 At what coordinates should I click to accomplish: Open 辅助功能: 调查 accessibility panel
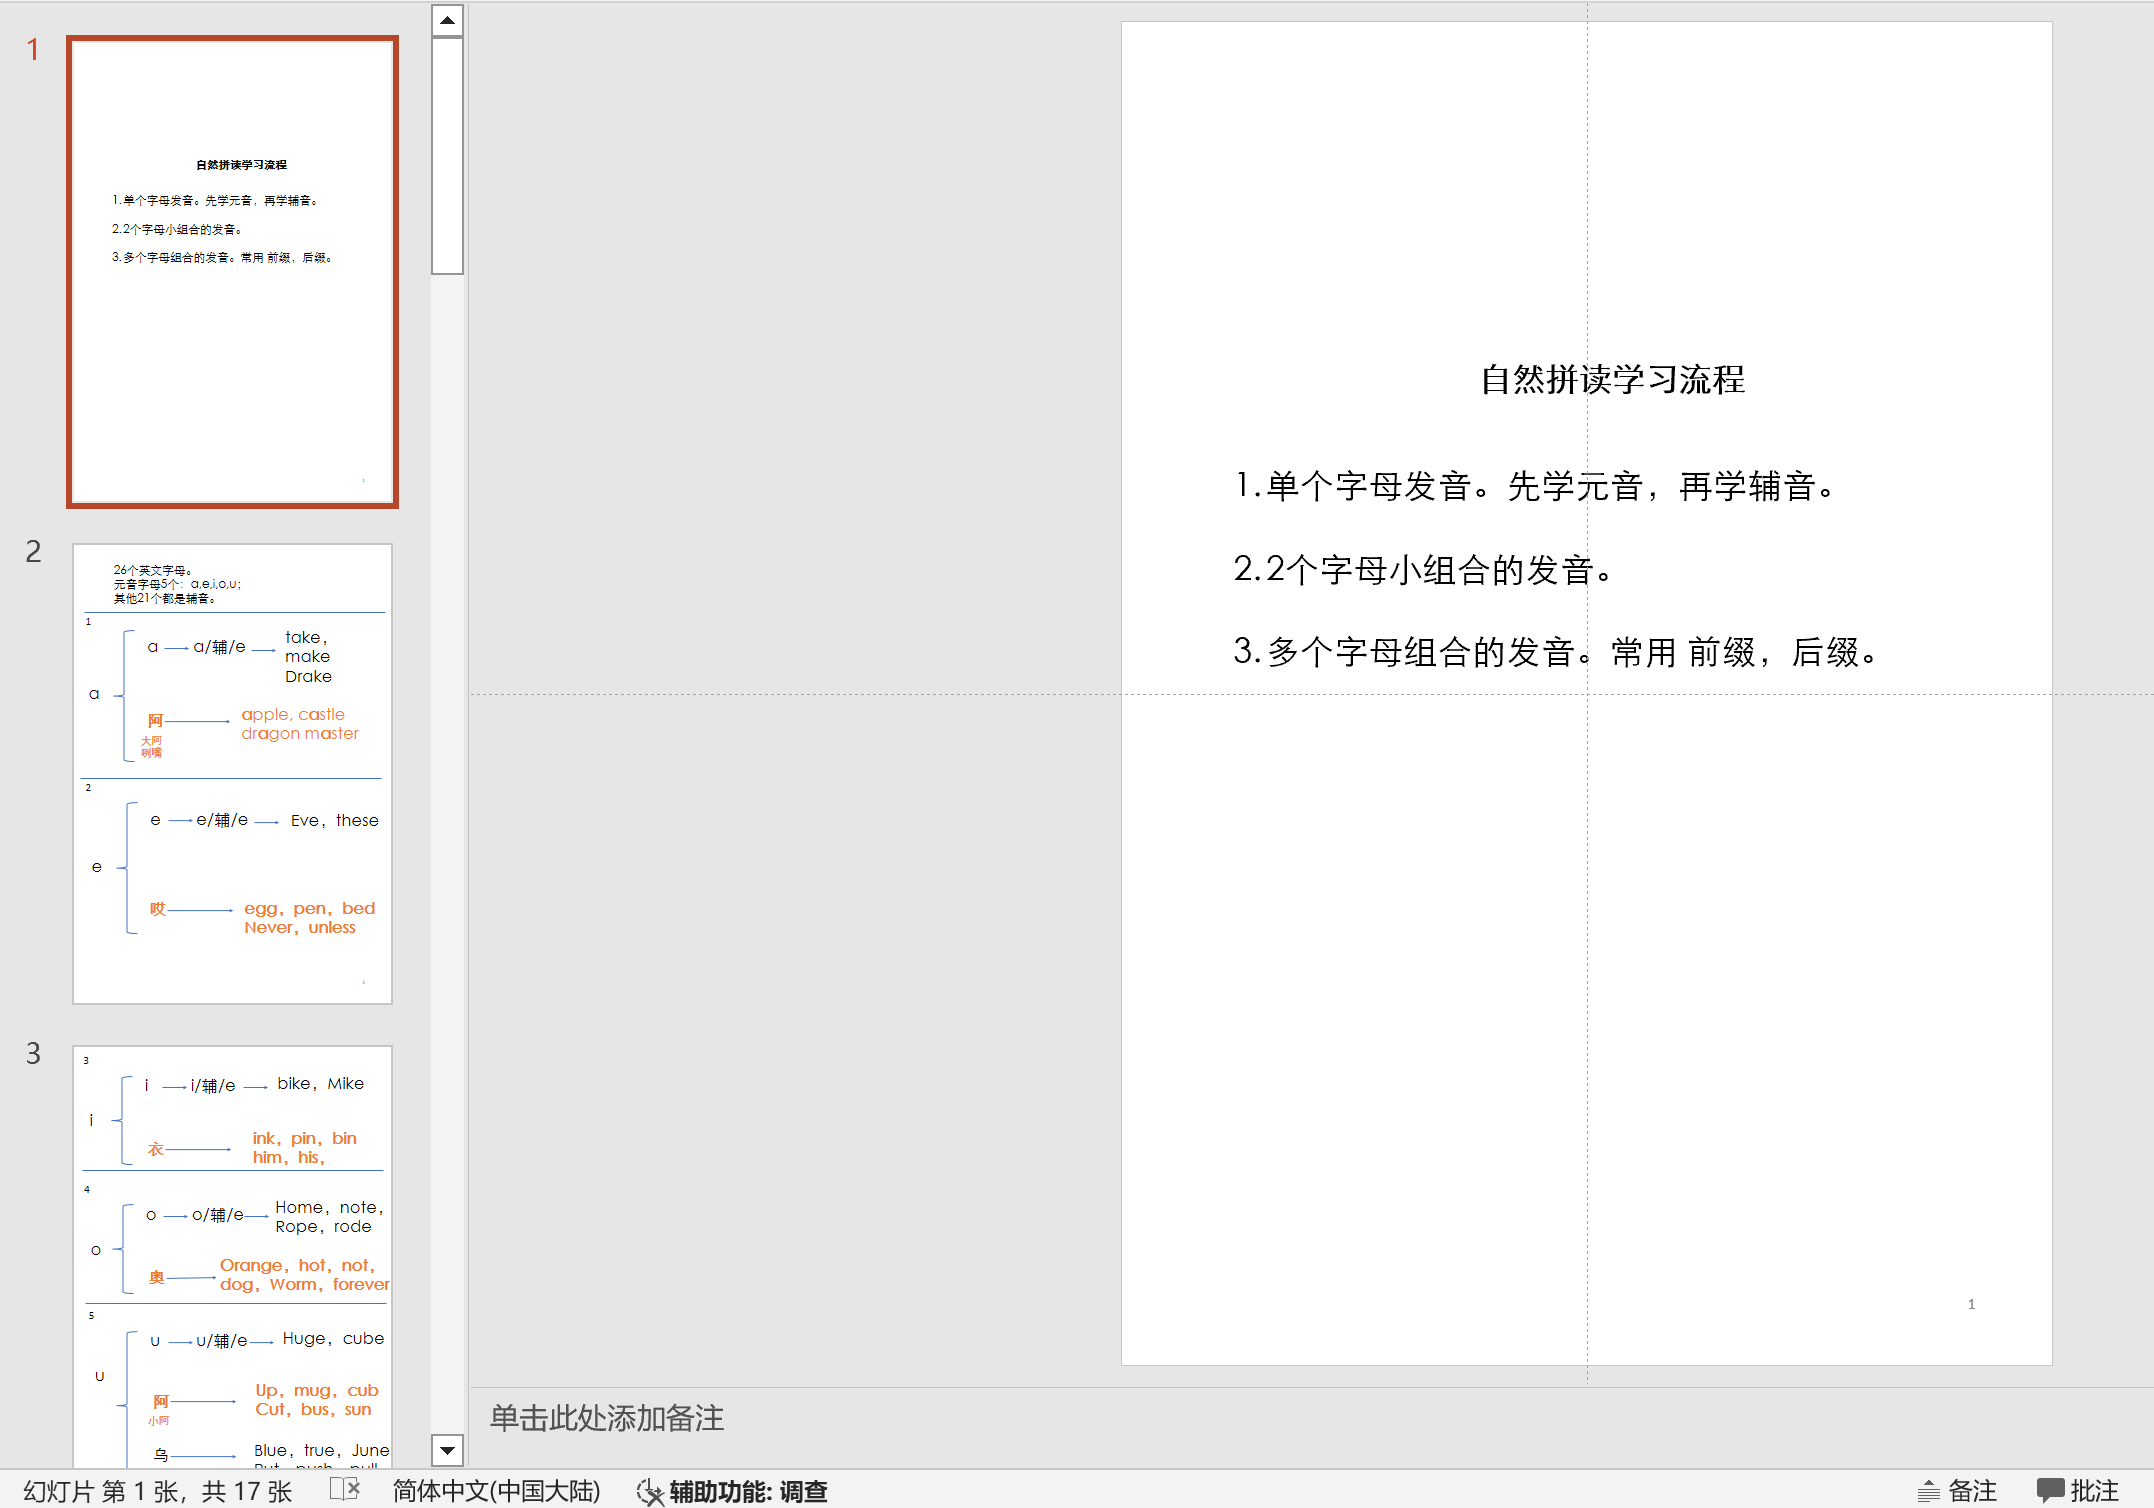click(x=747, y=1492)
